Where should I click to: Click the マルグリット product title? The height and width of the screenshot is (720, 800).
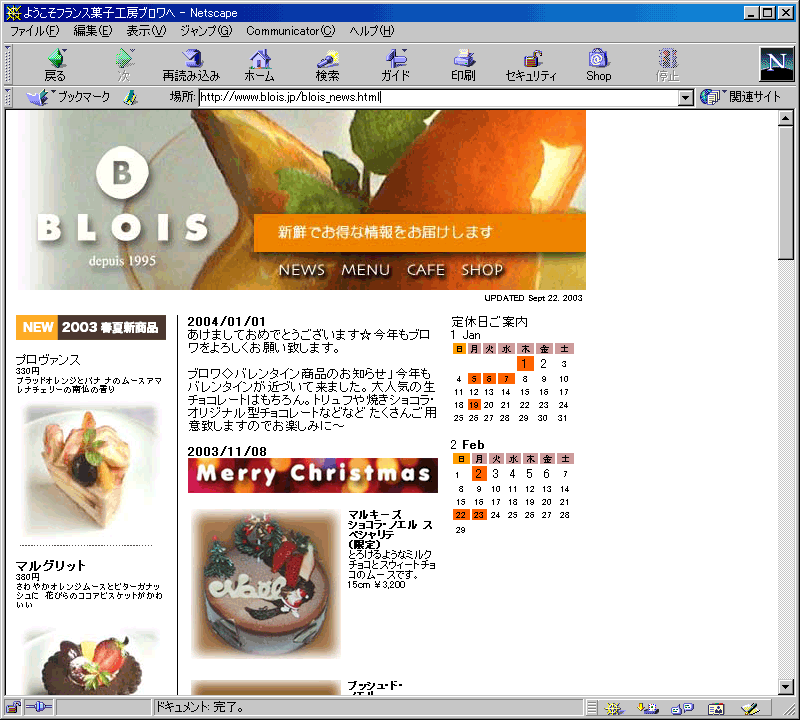click(51, 565)
